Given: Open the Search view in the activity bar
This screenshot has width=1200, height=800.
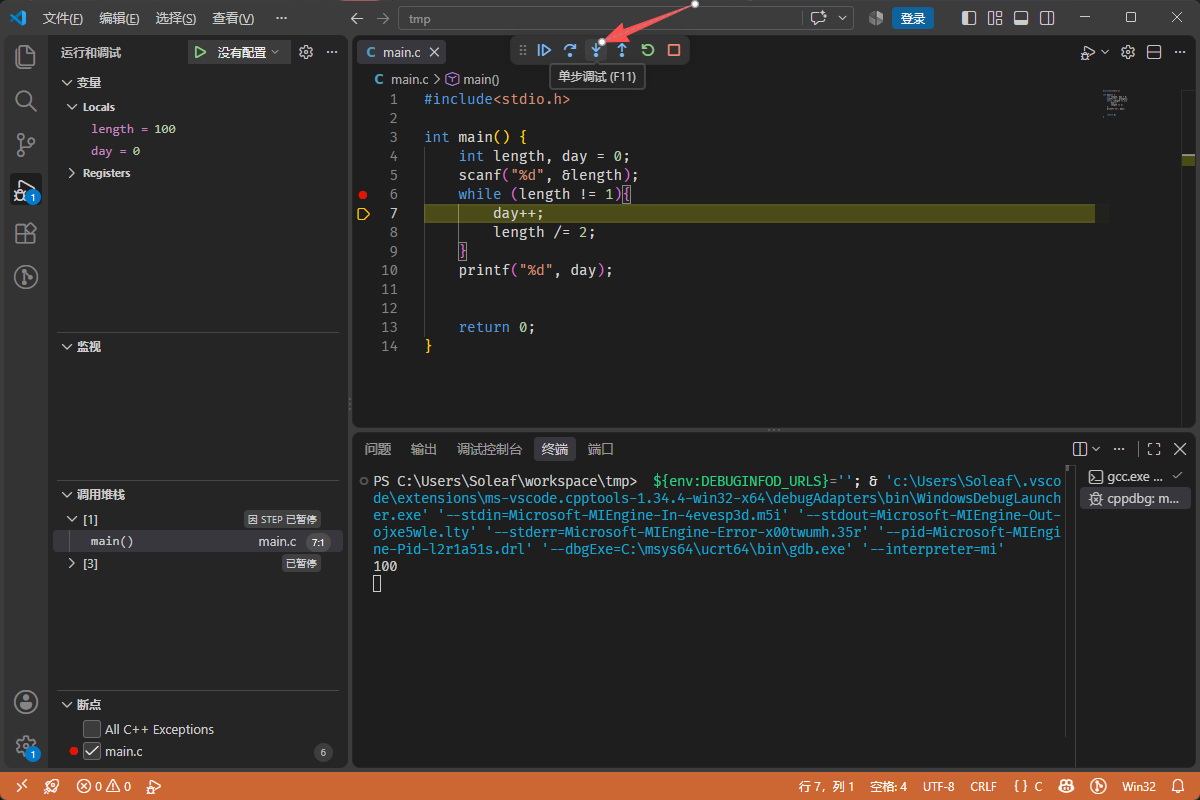Looking at the screenshot, I should [x=26, y=101].
